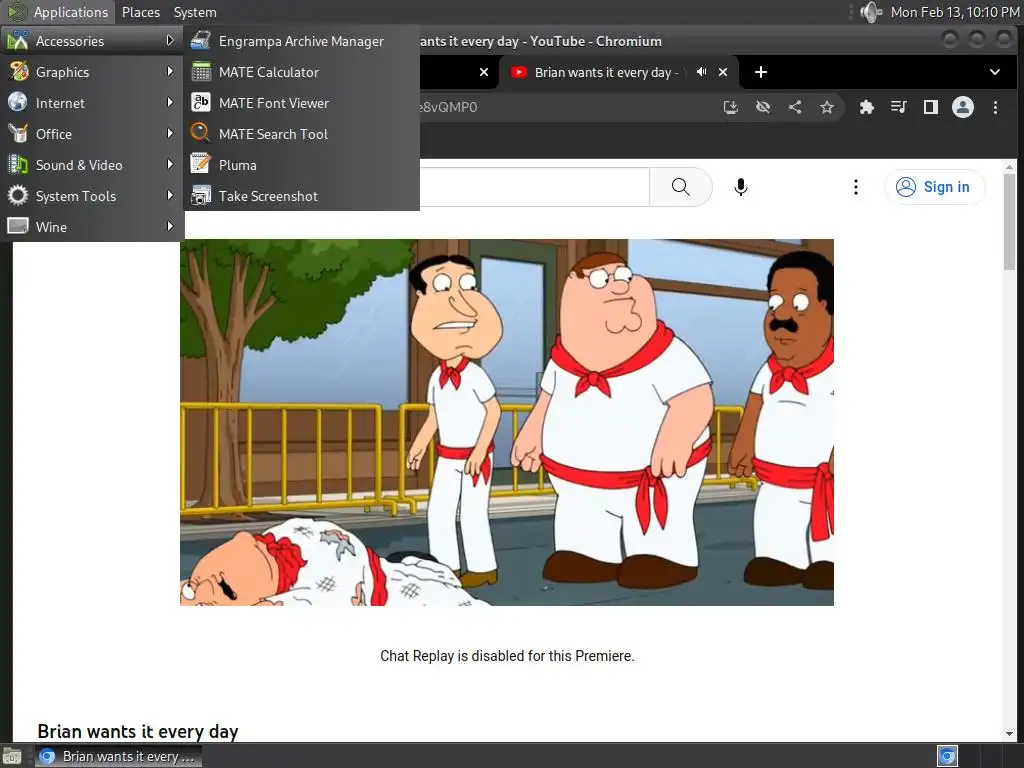Expand the Sound & Video submenu arrow

pyautogui.click(x=170, y=165)
